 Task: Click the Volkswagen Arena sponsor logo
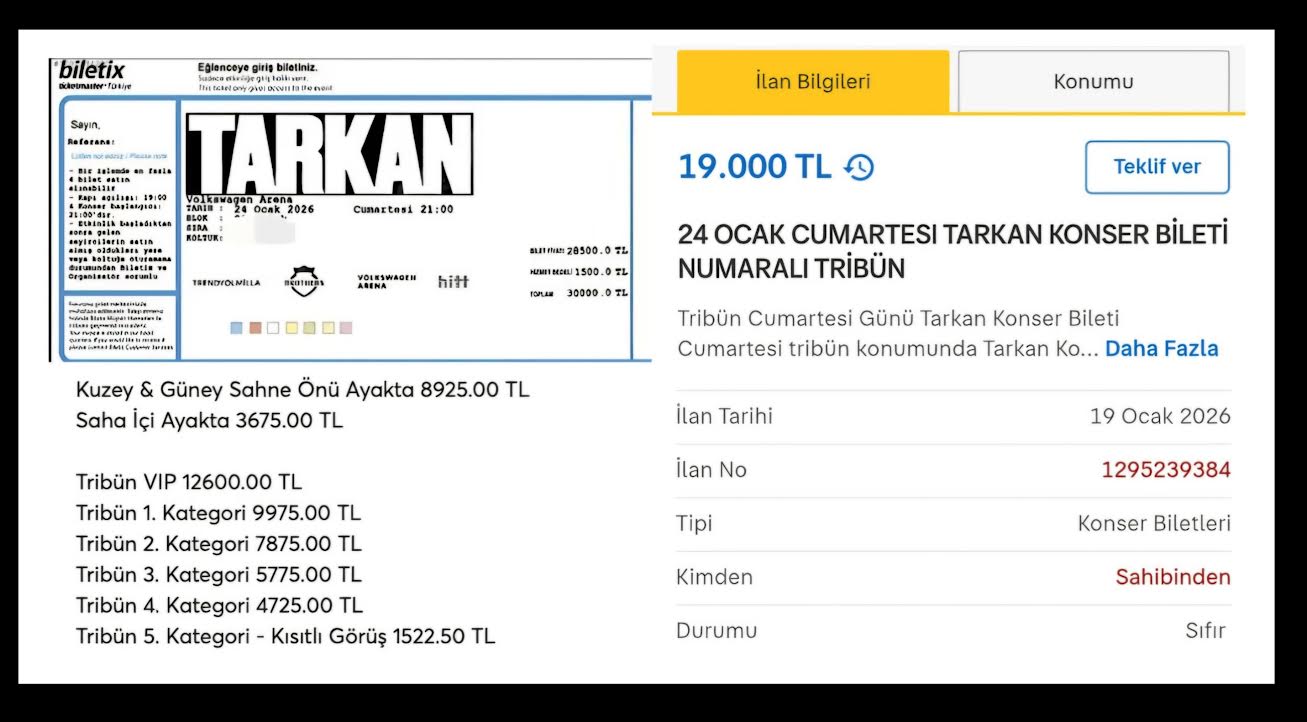pyautogui.click(x=386, y=282)
